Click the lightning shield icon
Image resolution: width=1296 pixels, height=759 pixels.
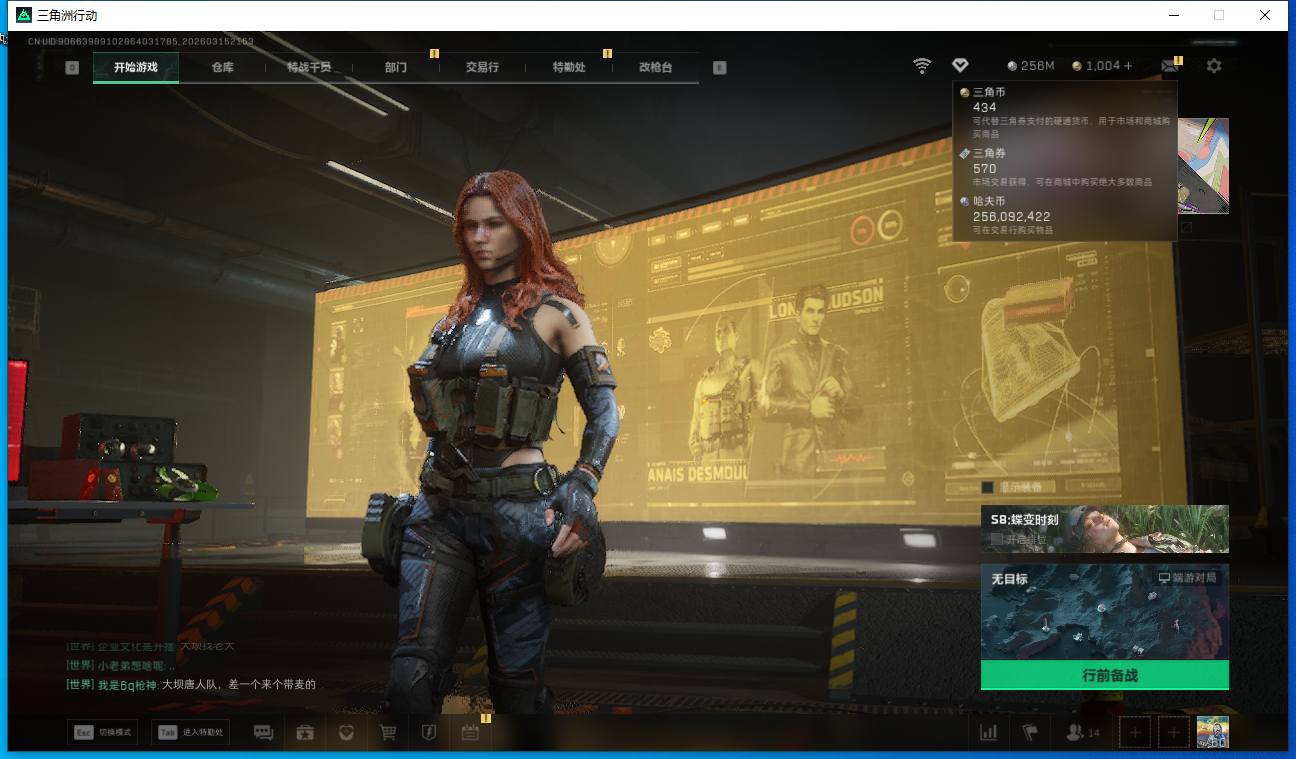[x=429, y=733]
